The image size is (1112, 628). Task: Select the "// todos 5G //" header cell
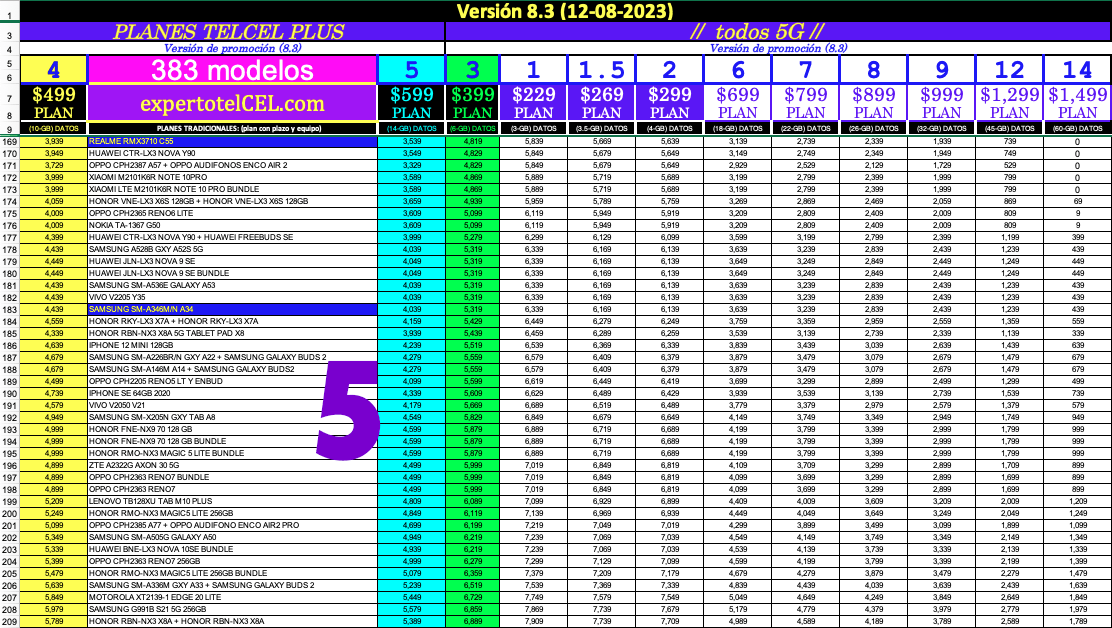778,32
